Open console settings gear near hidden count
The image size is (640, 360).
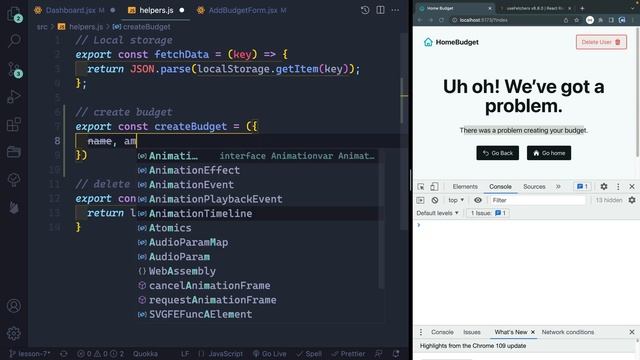click(632, 200)
